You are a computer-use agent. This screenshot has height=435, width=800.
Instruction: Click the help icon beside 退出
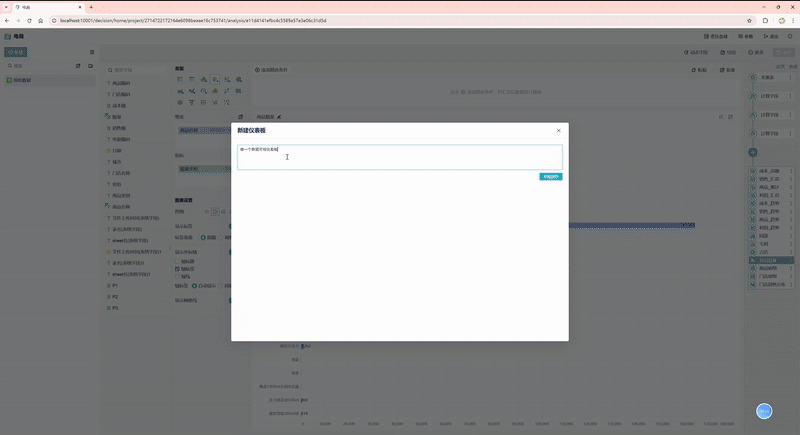pos(789,36)
